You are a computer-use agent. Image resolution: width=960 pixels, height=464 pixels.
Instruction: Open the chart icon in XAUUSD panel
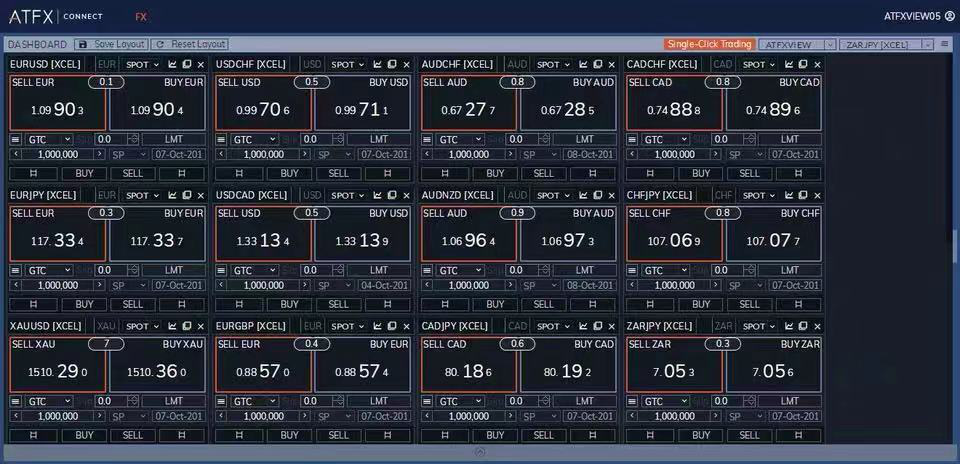172,326
